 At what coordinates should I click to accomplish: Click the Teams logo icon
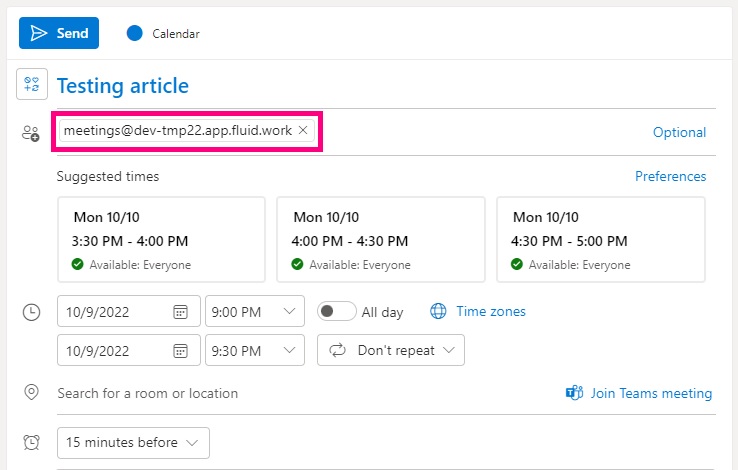[x=574, y=392]
